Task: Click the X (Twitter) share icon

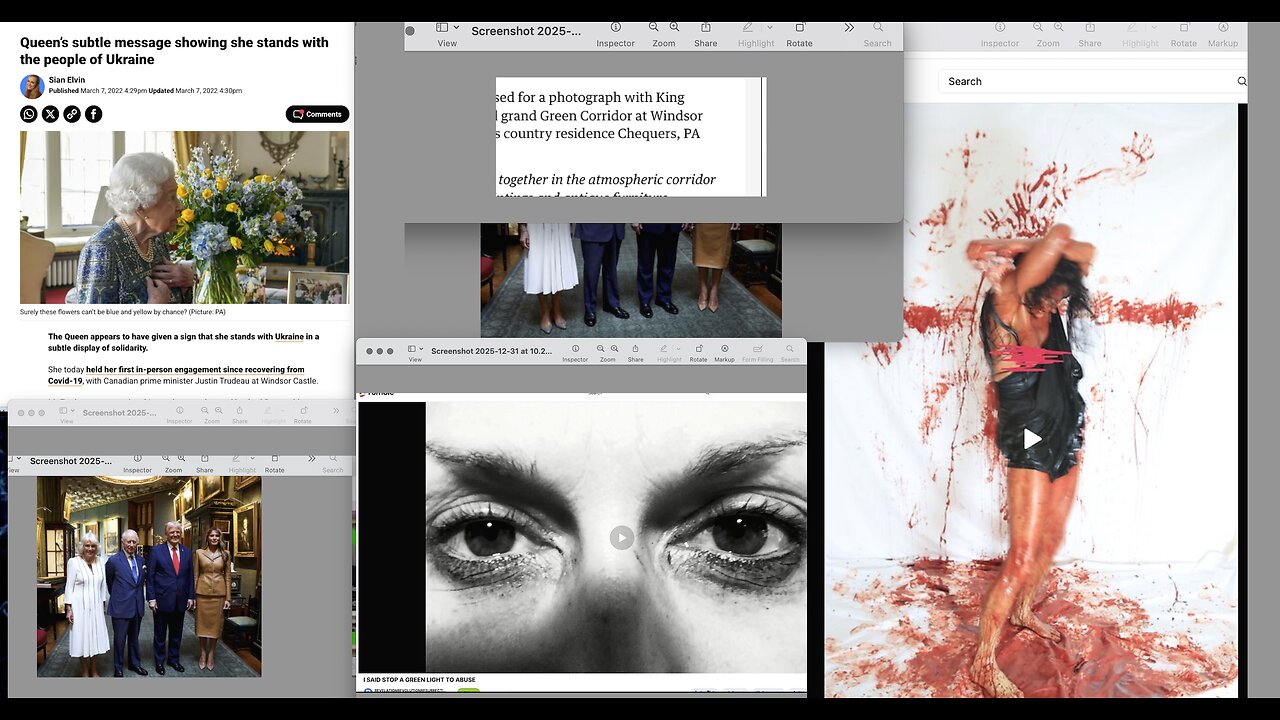Action: point(50,114)
